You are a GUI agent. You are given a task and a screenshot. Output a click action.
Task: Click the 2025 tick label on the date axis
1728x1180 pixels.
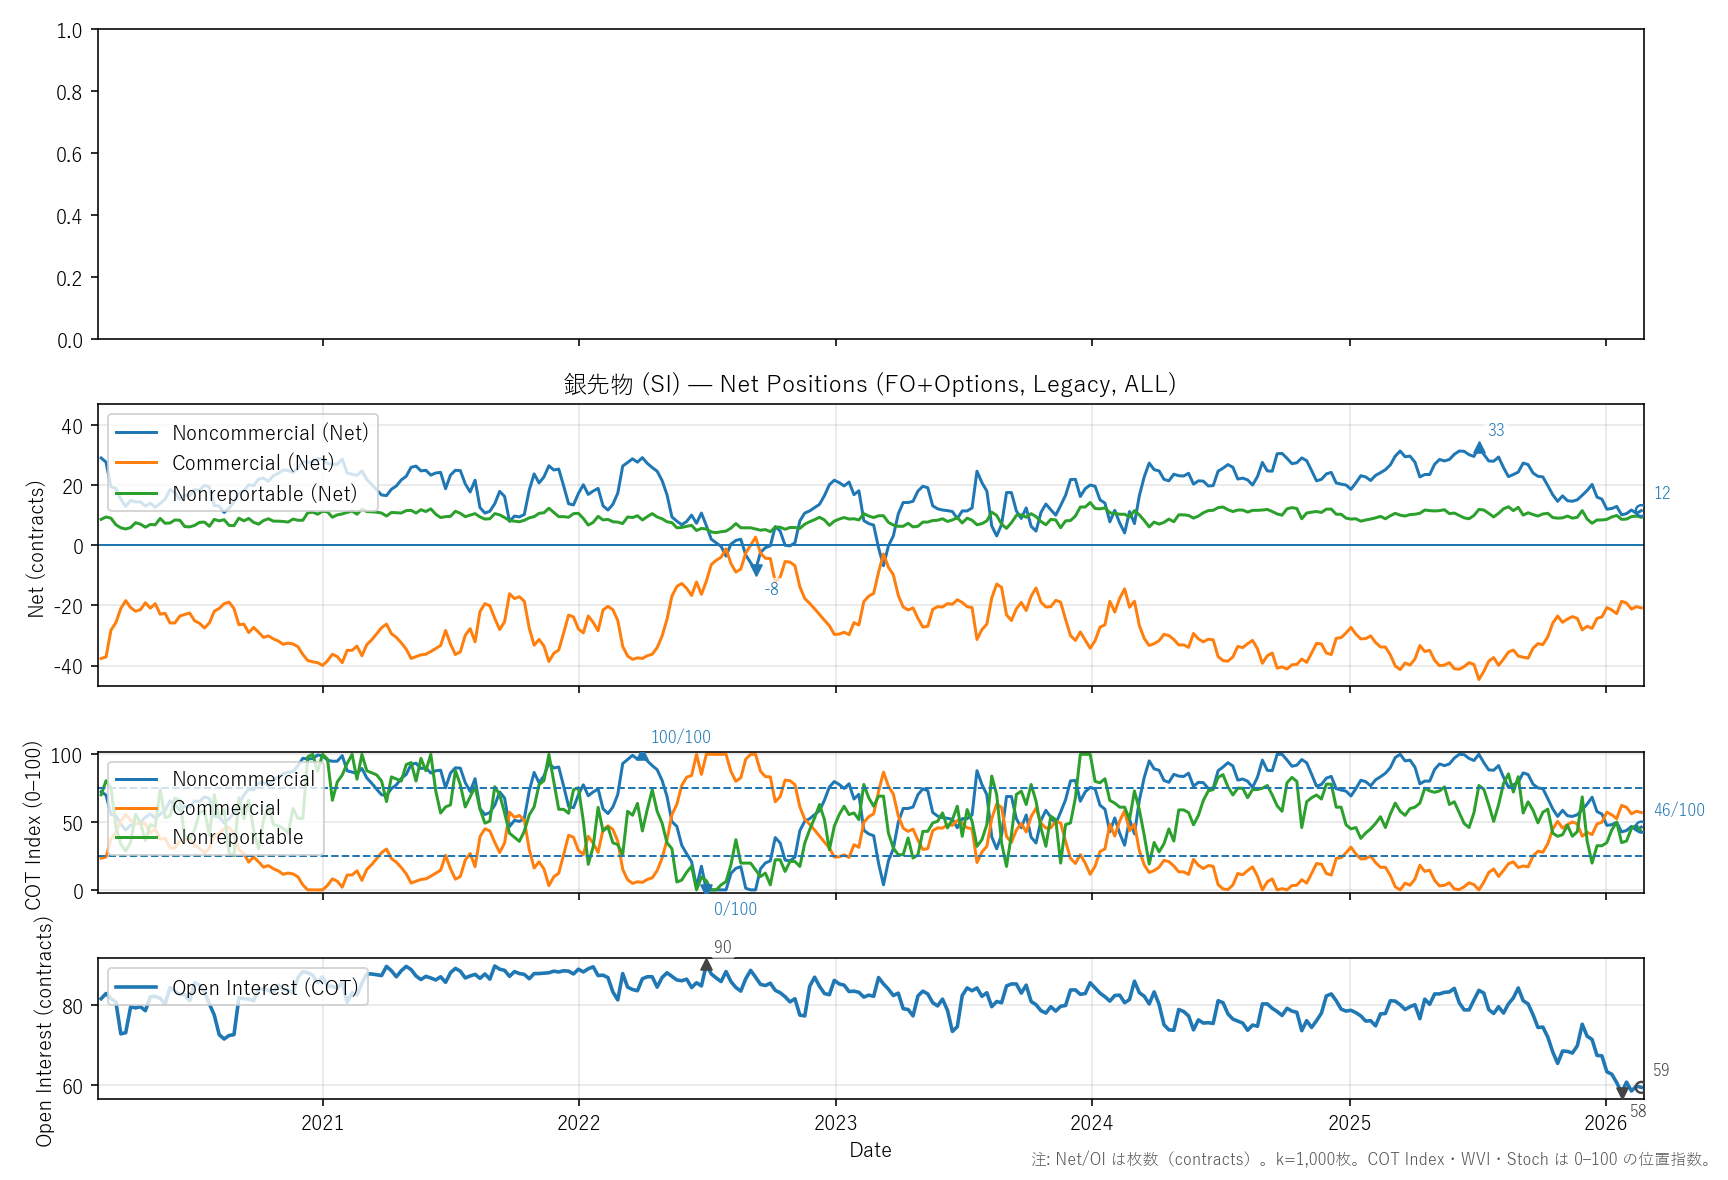(1349, 1123)
